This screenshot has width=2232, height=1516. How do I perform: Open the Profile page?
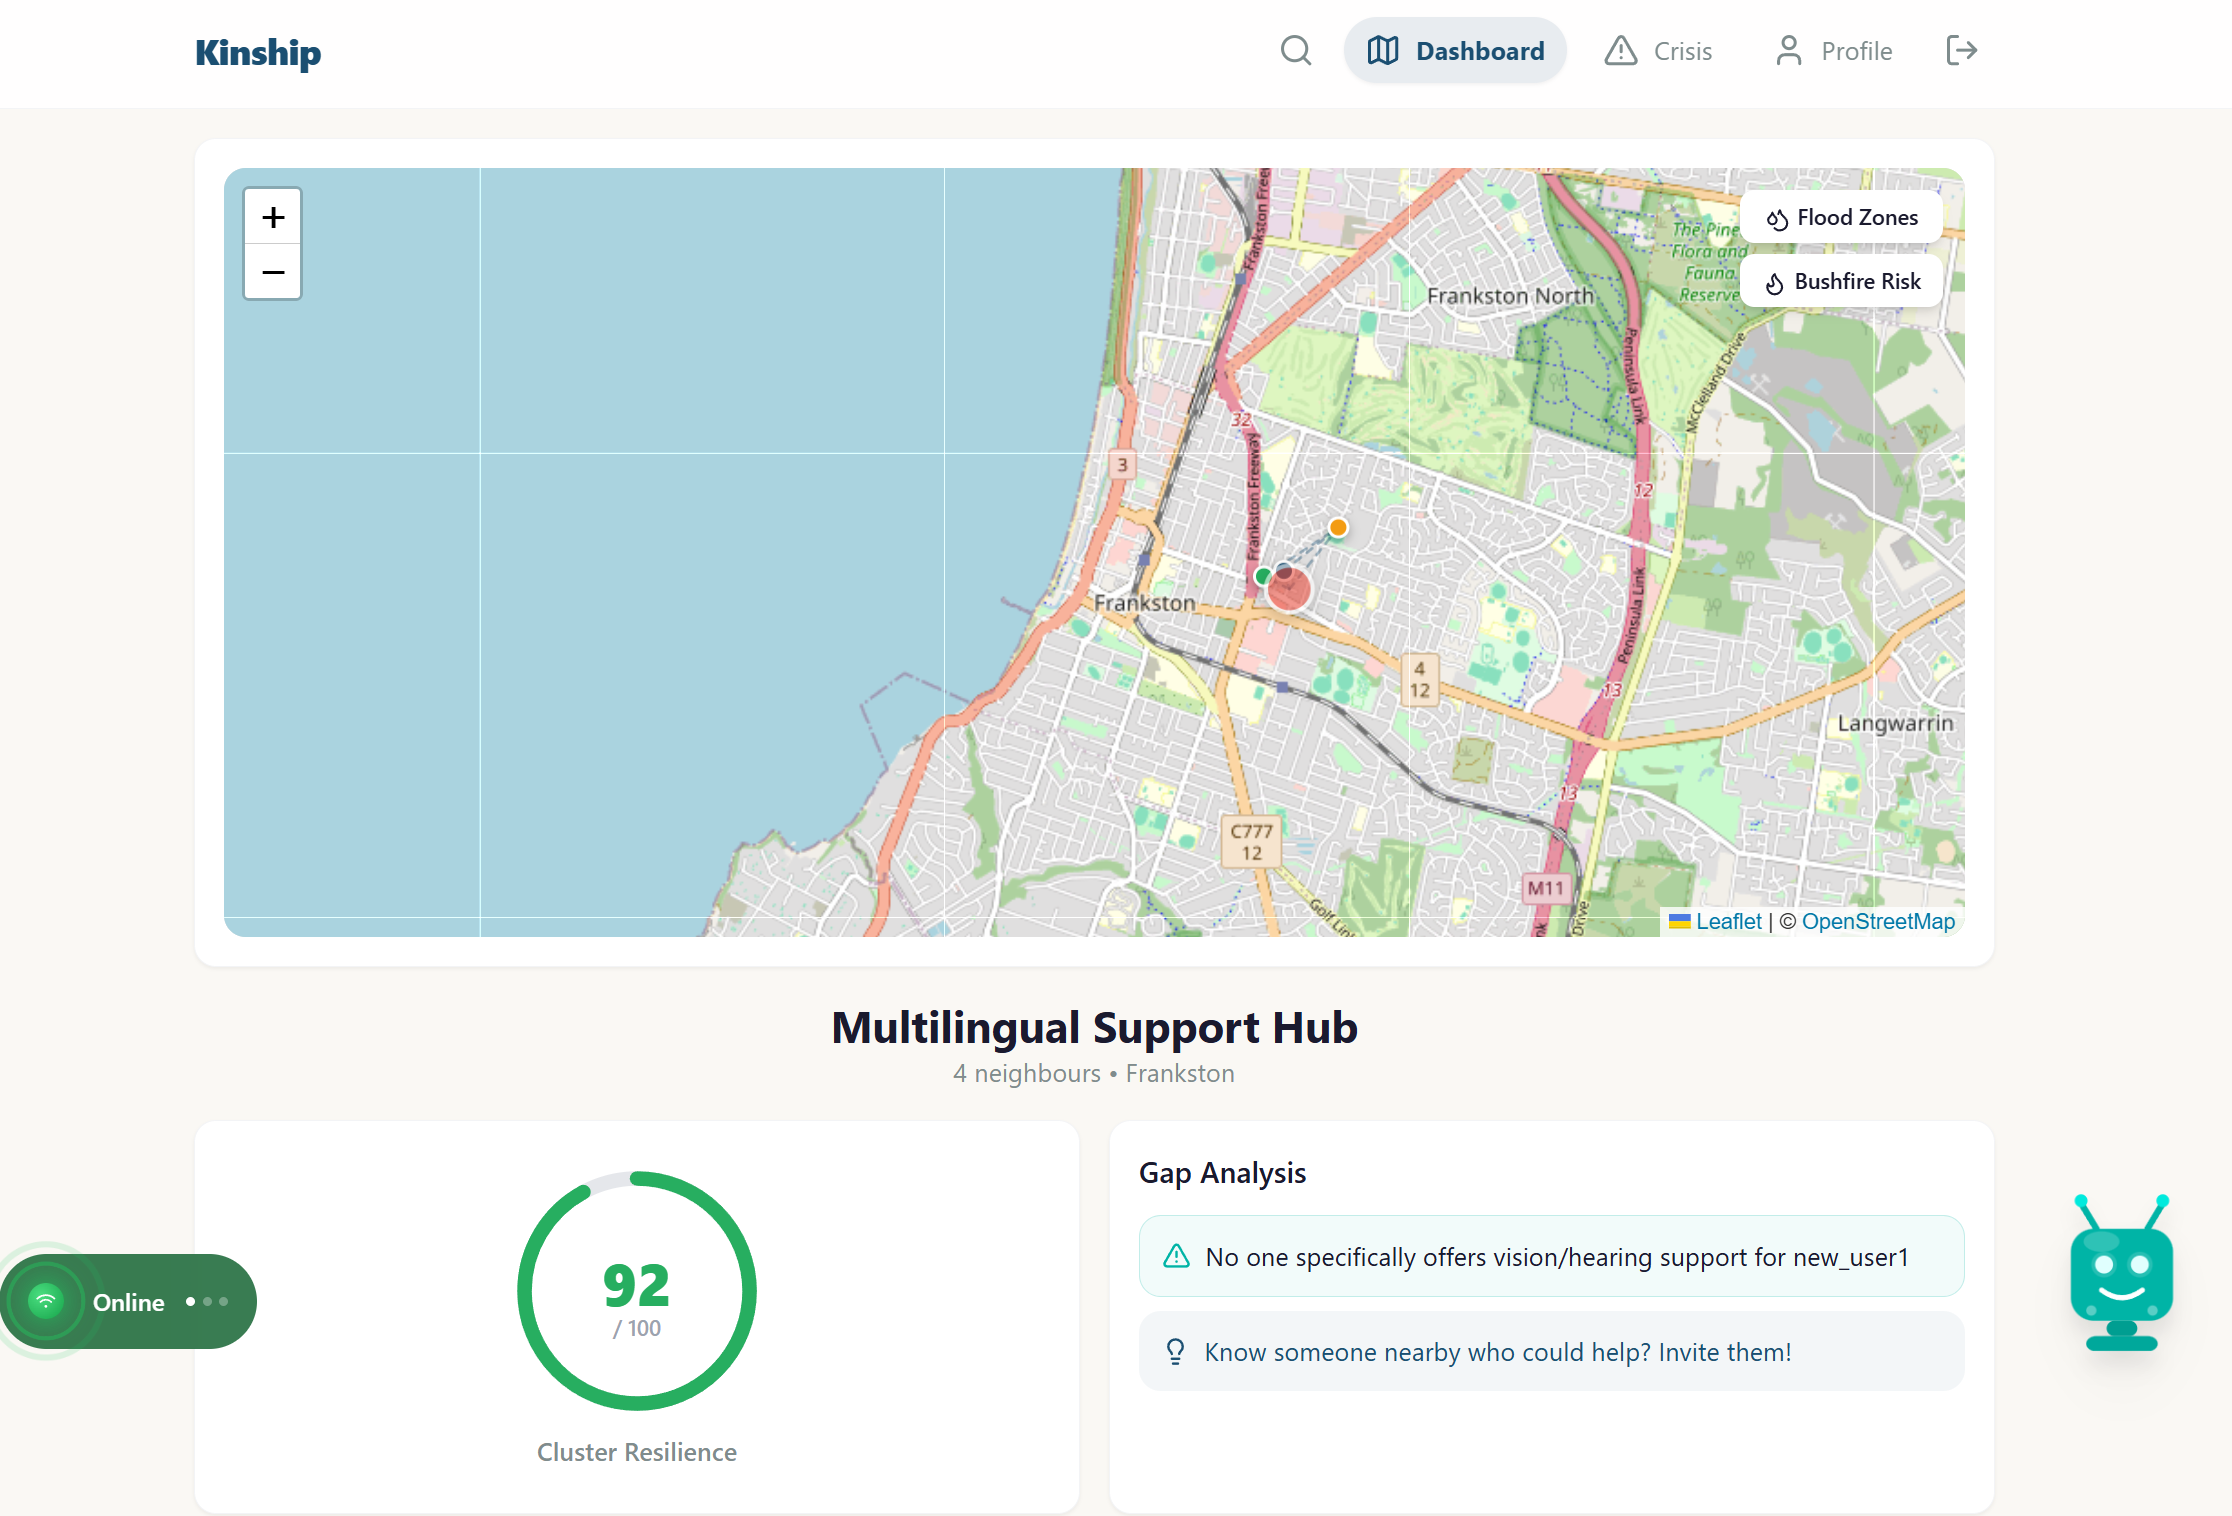[1834, 51]
